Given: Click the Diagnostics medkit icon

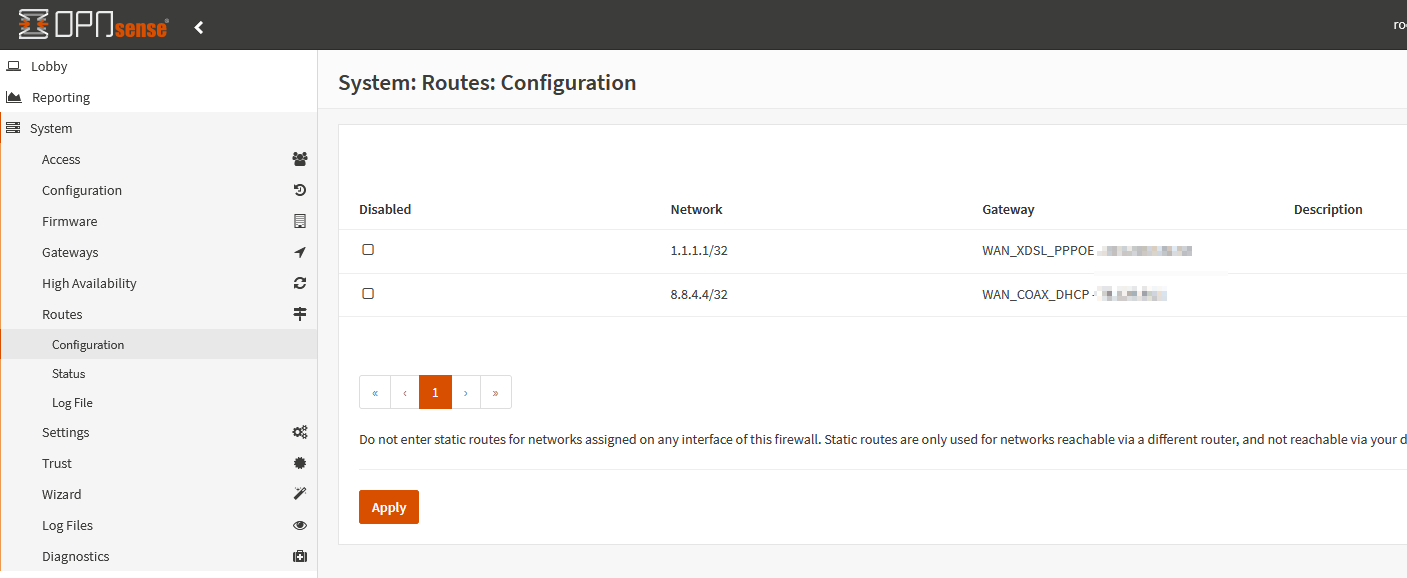Looking at the screenshot, I should point(299,556).
